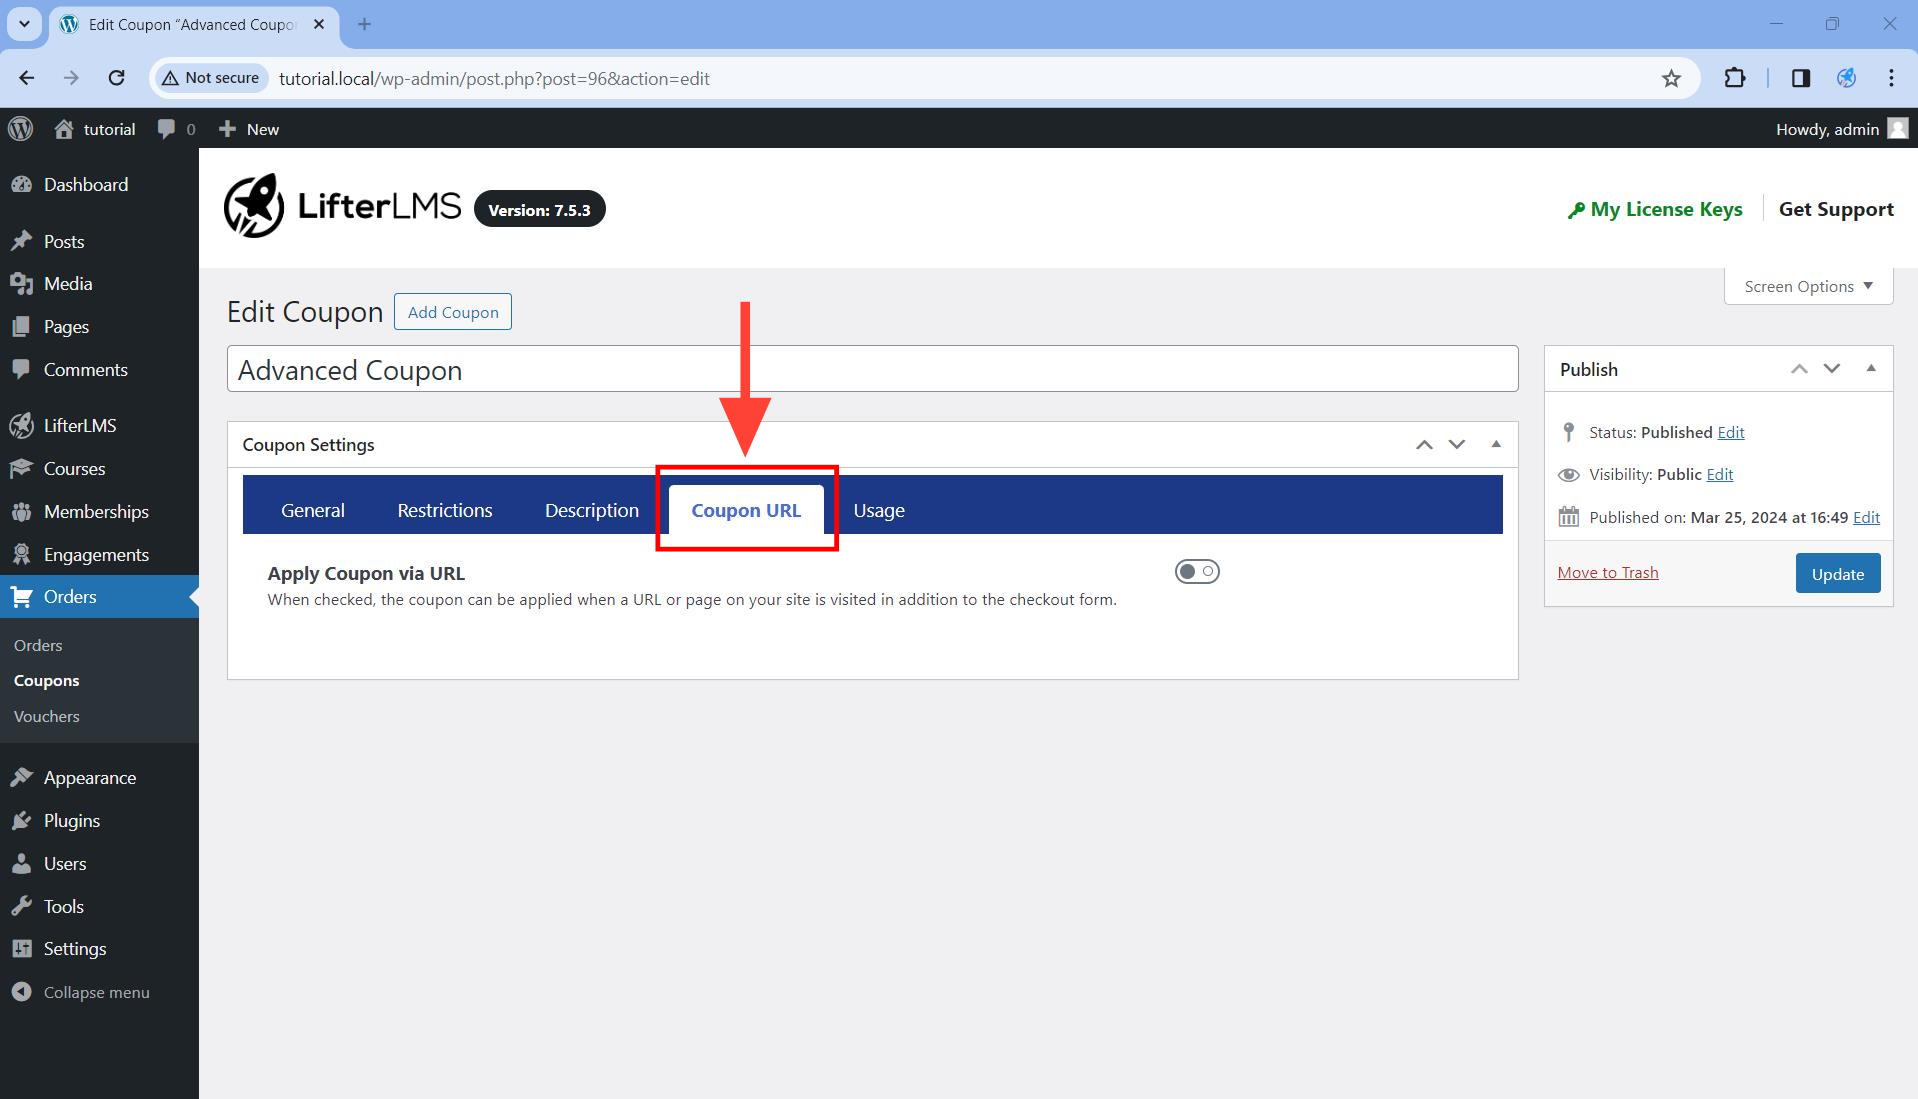
Task: Click the WordPress logo in admin bar
Action: tap(21, 129)
